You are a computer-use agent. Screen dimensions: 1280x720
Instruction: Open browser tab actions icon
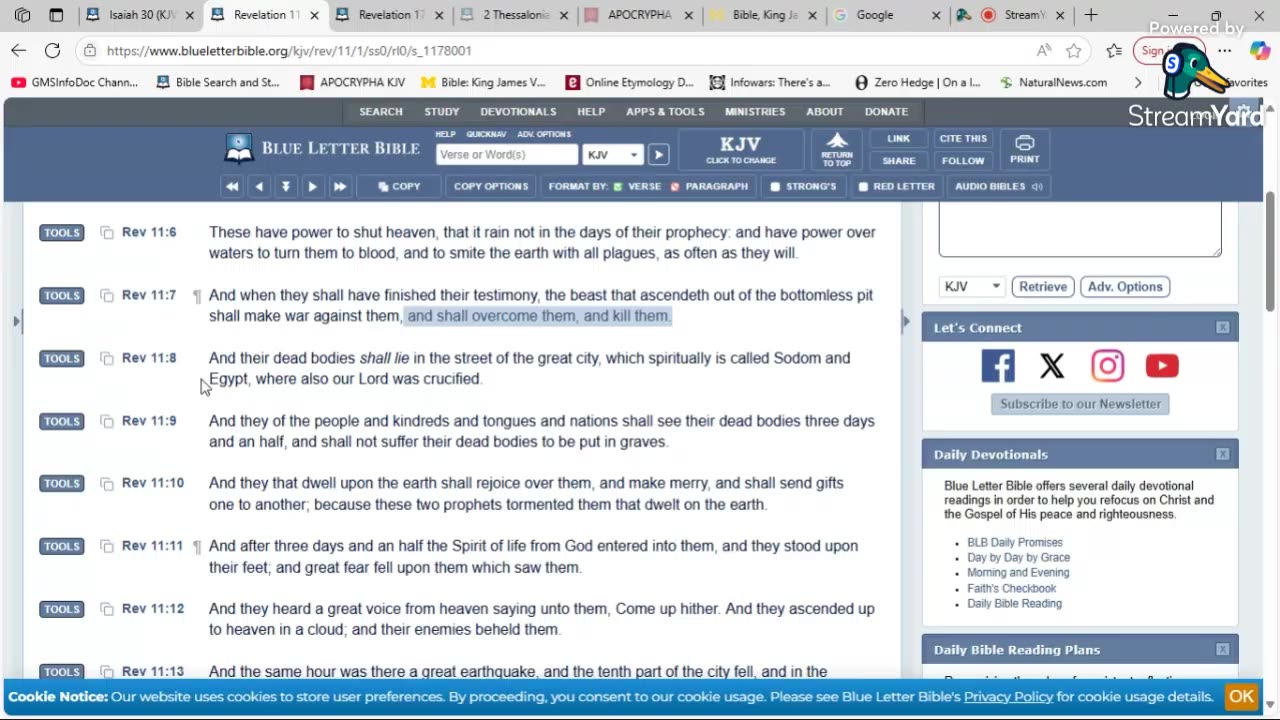click(56, 15)
